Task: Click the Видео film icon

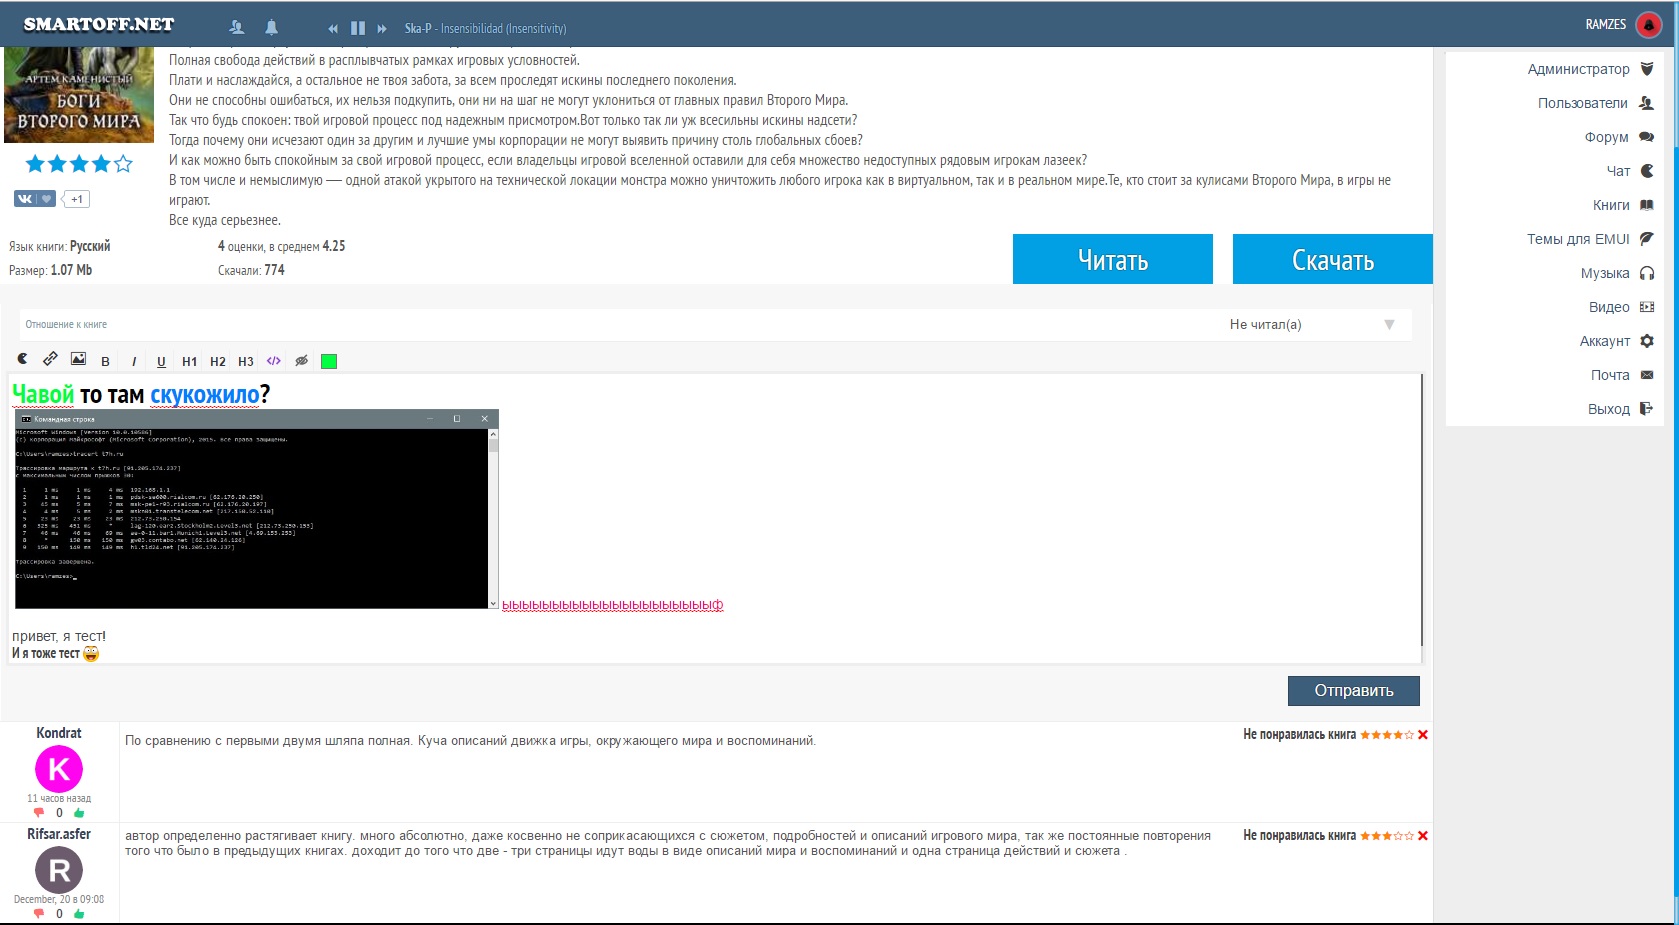Action: (x=1647, y=307)
